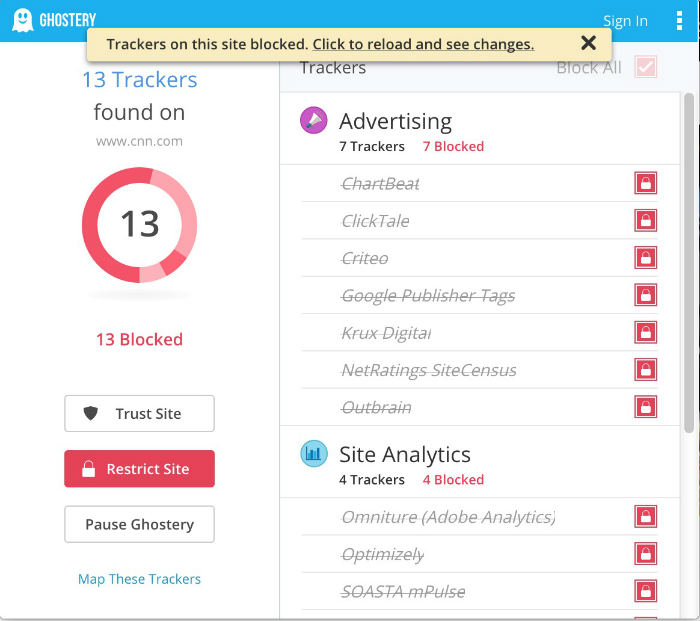Dismiss the trackers blocked notification banner
Image resolution: width=700 pixels, height=621 pixels.
point(588,43)
